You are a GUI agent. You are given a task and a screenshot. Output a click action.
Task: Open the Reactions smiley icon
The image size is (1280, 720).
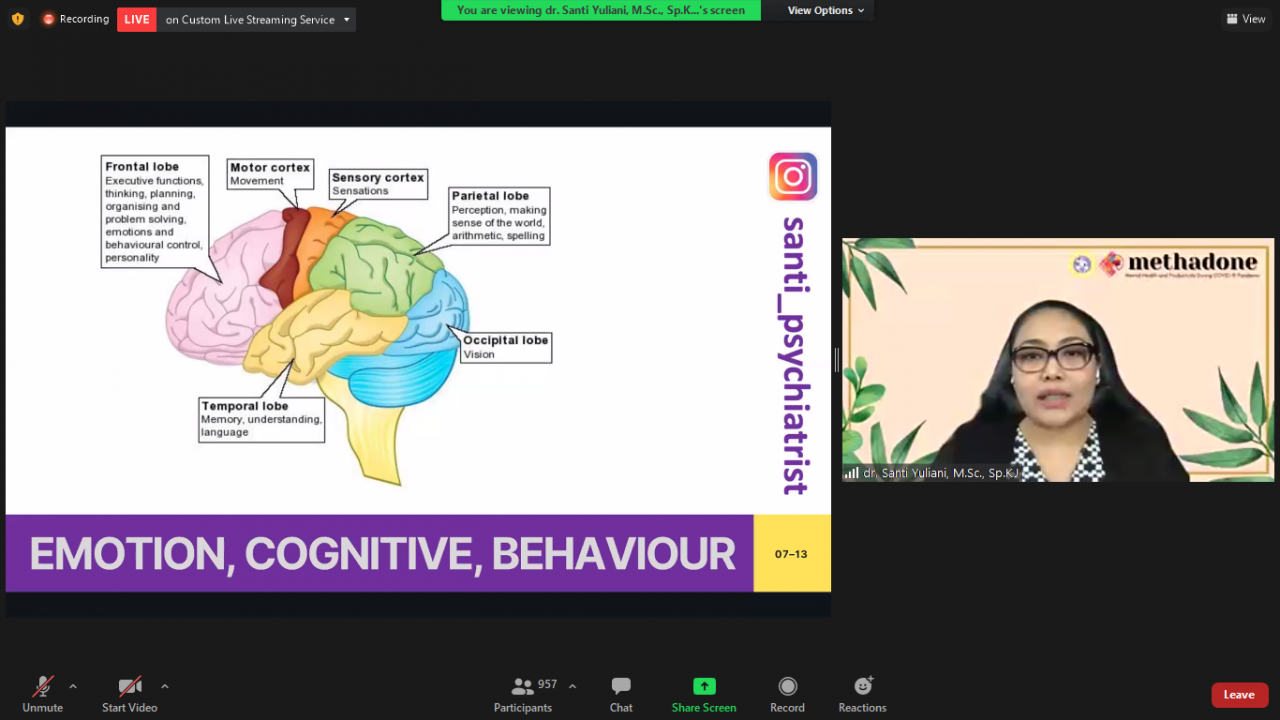(862, 687)
